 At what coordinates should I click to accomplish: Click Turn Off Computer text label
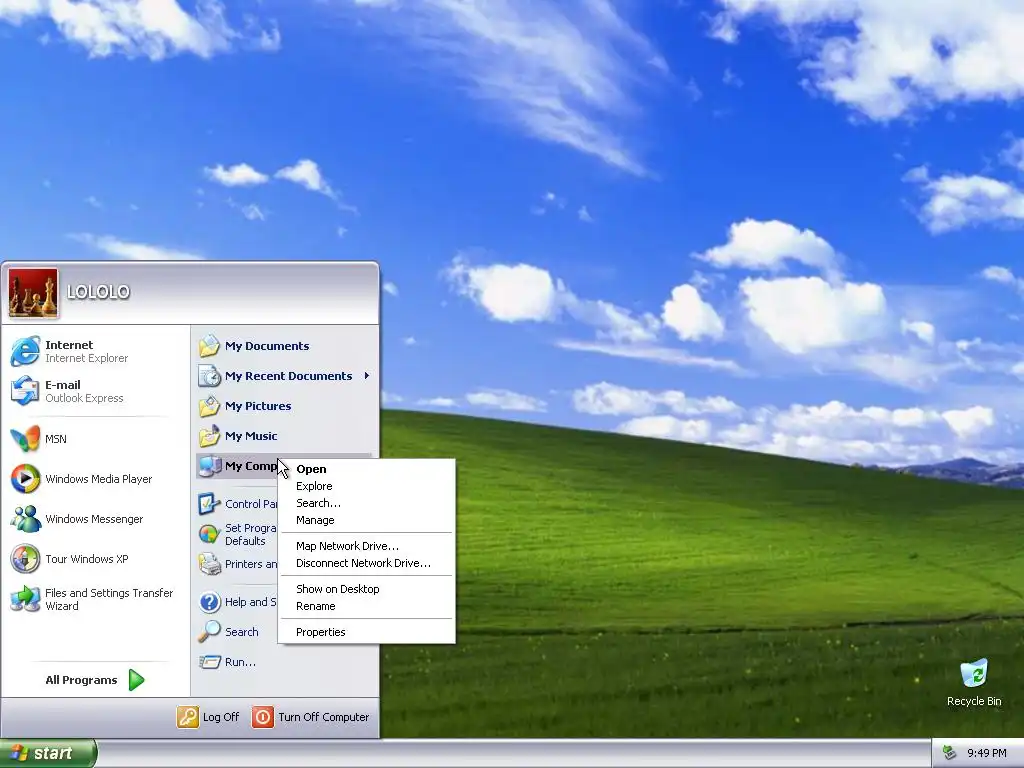(x=323, y=717)
